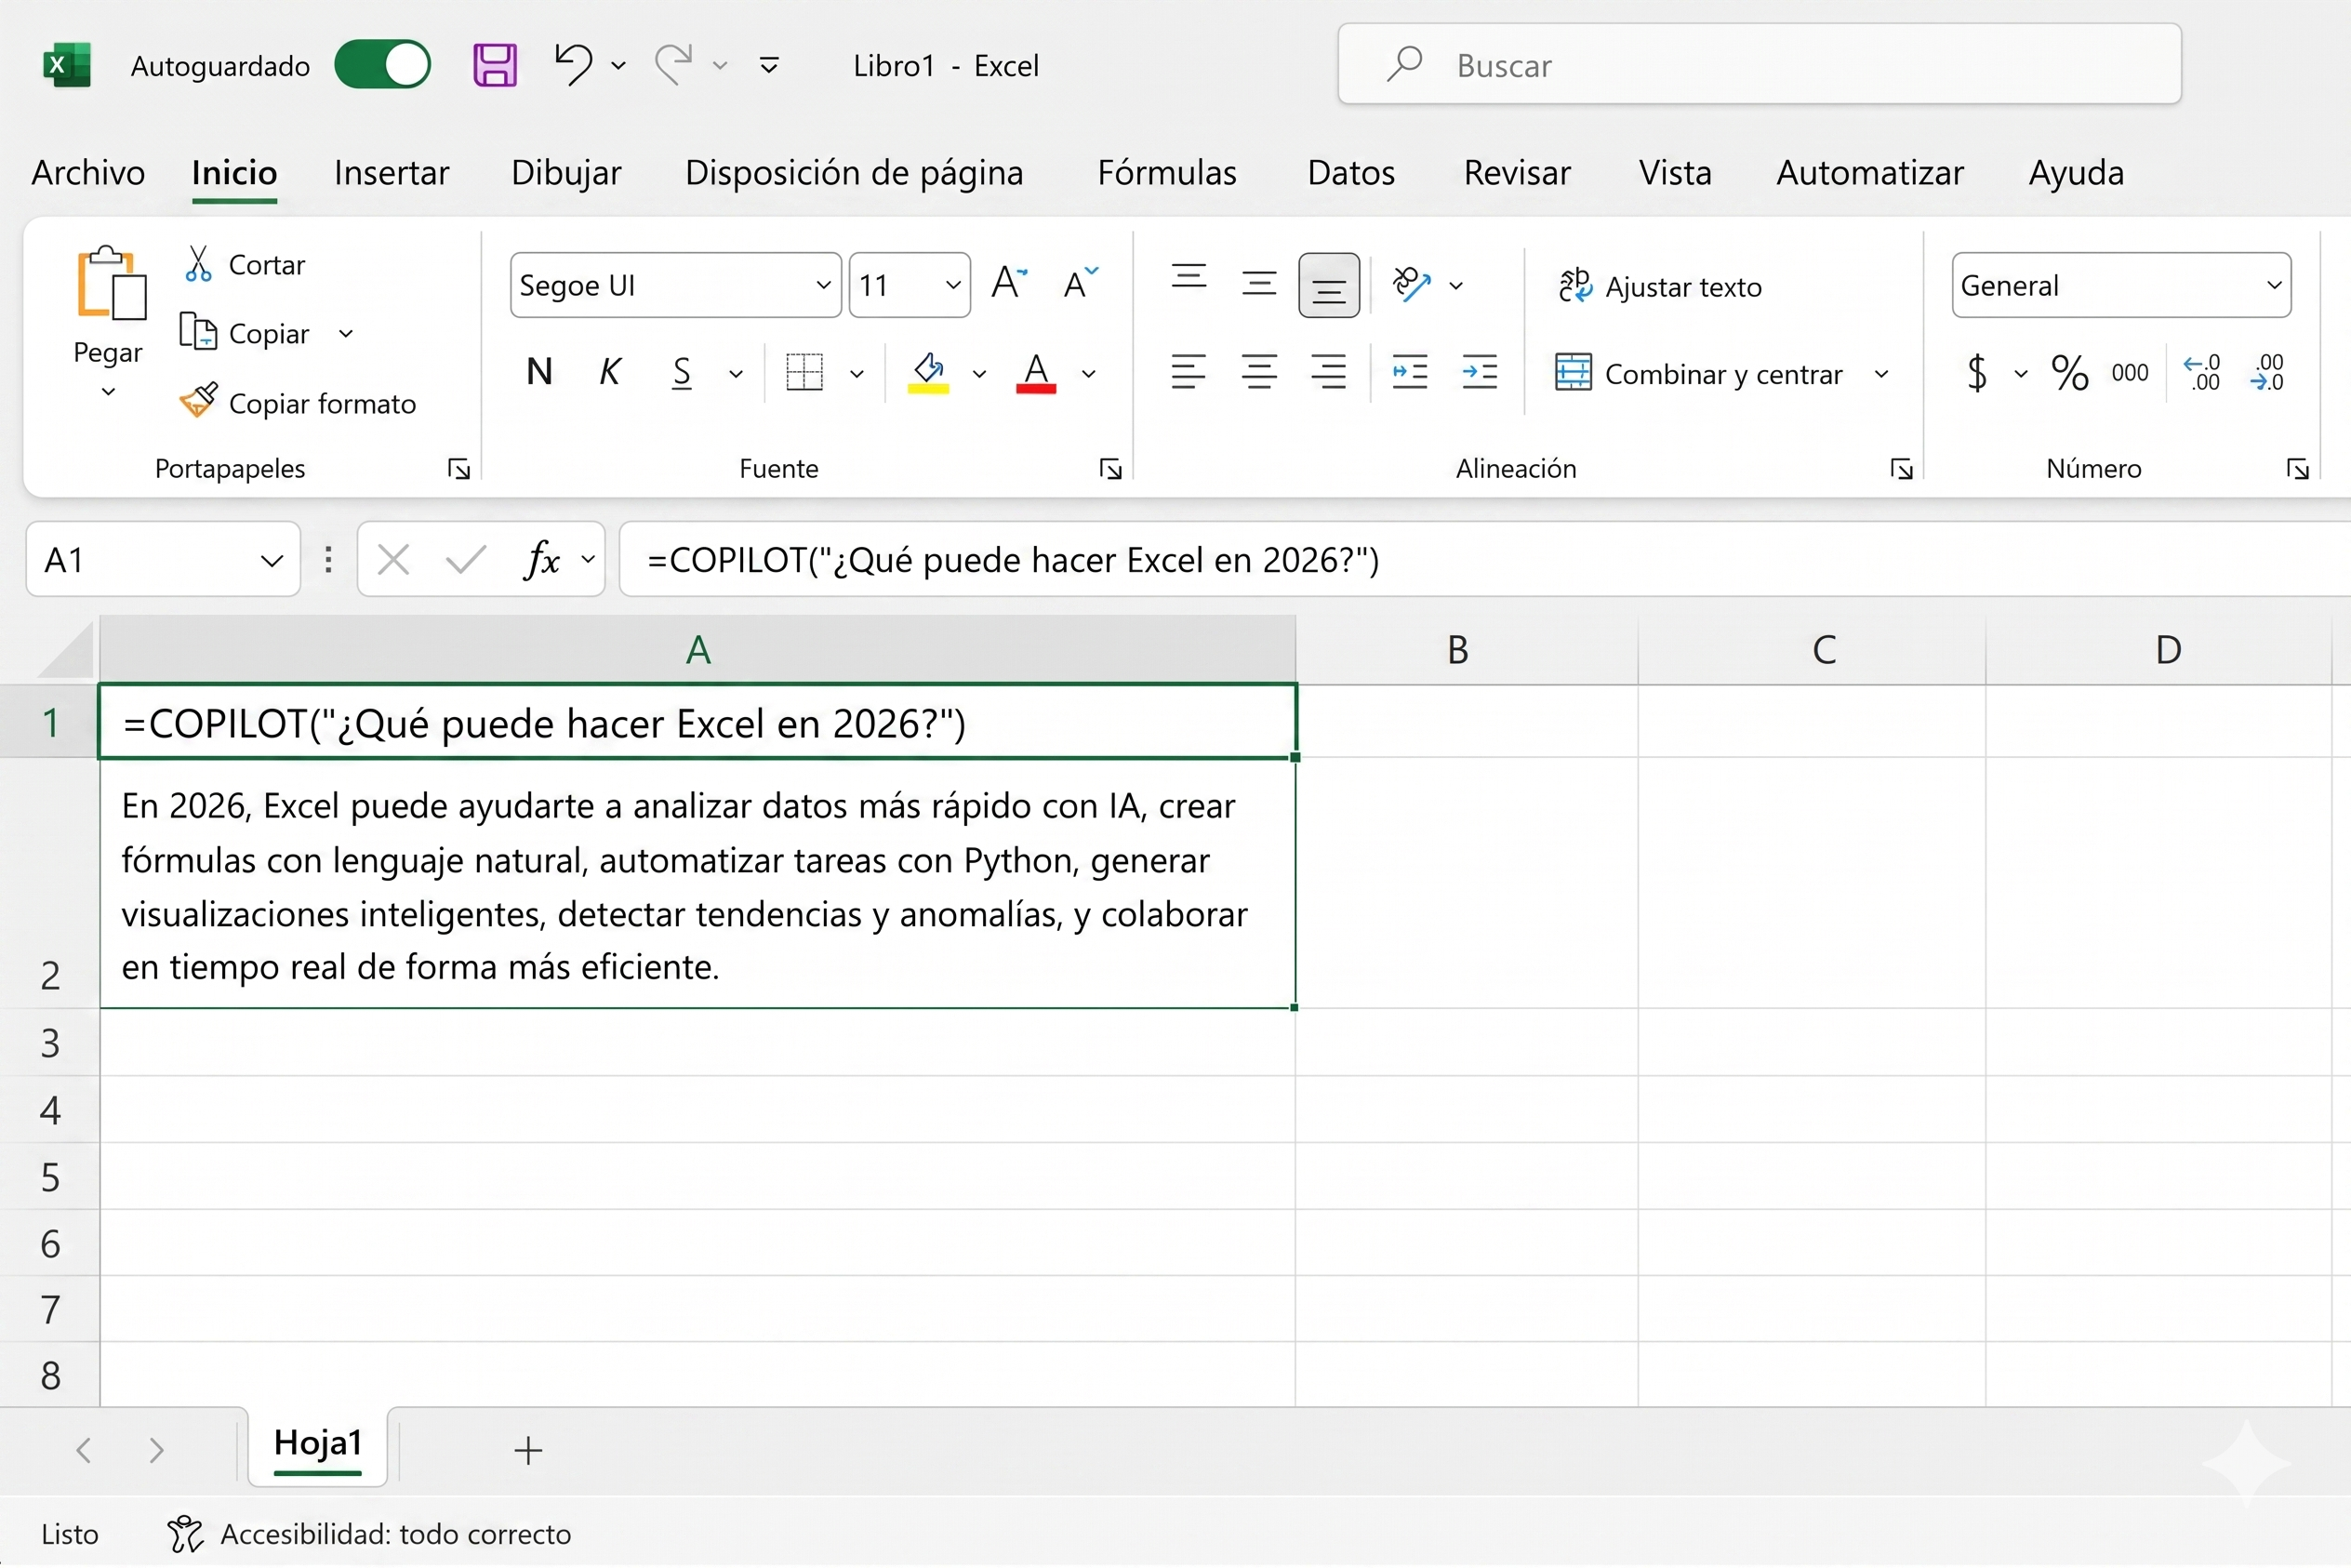Apply bold with the N button
The width and height of the screenshot is (2351, 1568).
pyautogui.click(x=539, y=373)
